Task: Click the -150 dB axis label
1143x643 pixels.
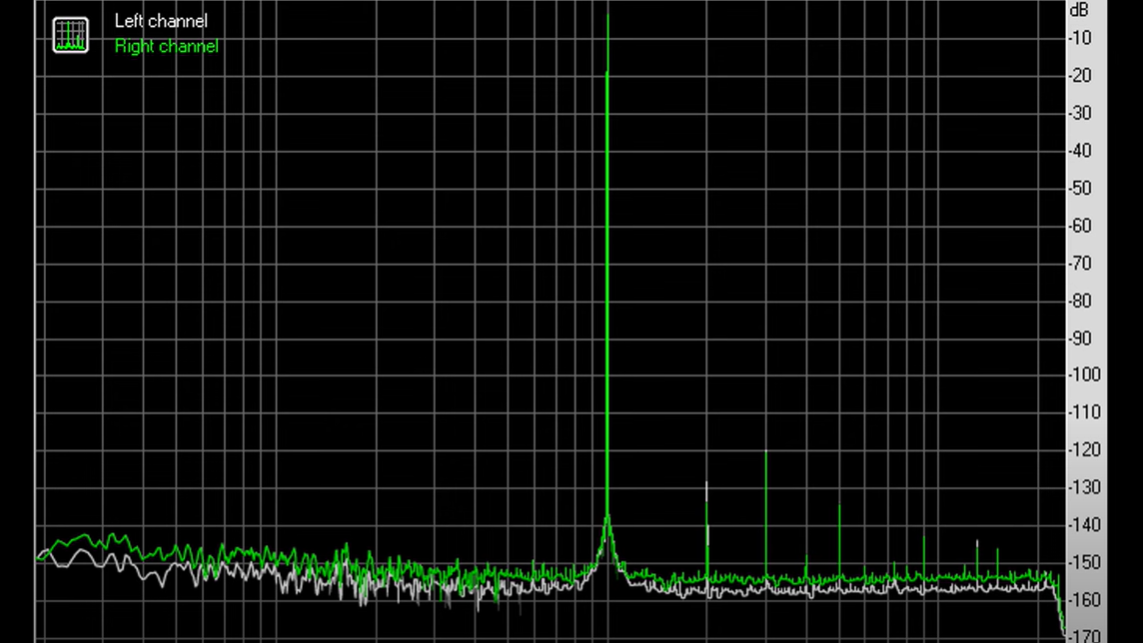Action: 1084,563
